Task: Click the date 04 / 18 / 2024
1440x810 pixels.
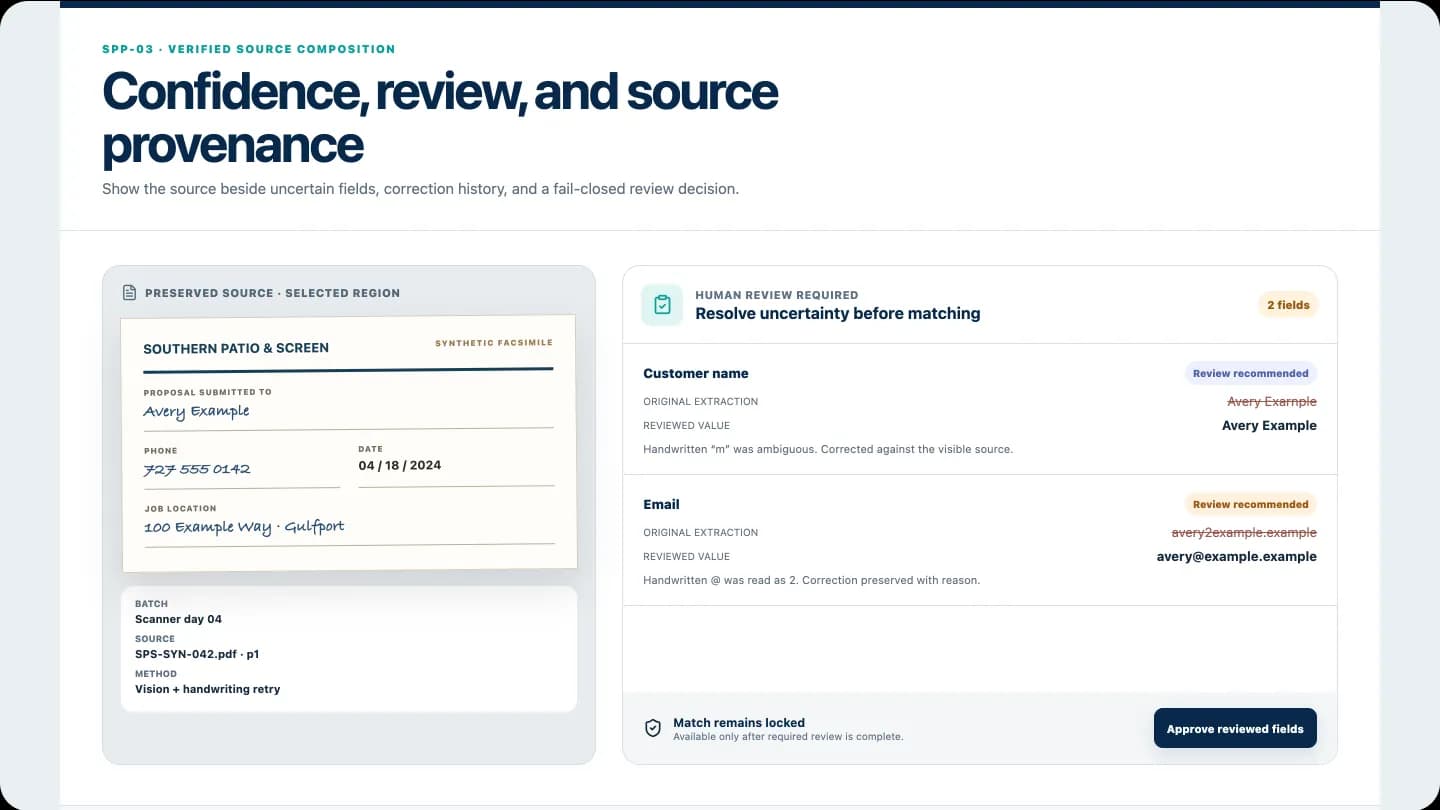Action: click(400, 465)
